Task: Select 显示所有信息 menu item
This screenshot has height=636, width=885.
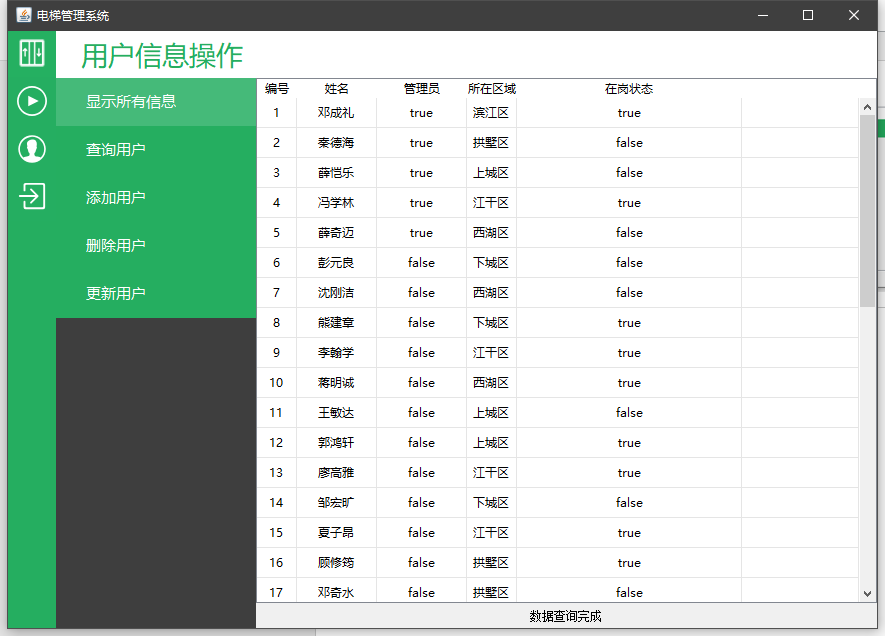Action: 156,102
